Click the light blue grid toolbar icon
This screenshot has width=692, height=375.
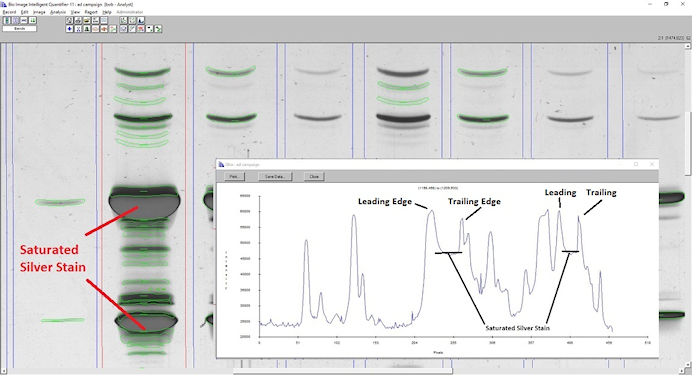coord(104,20)
